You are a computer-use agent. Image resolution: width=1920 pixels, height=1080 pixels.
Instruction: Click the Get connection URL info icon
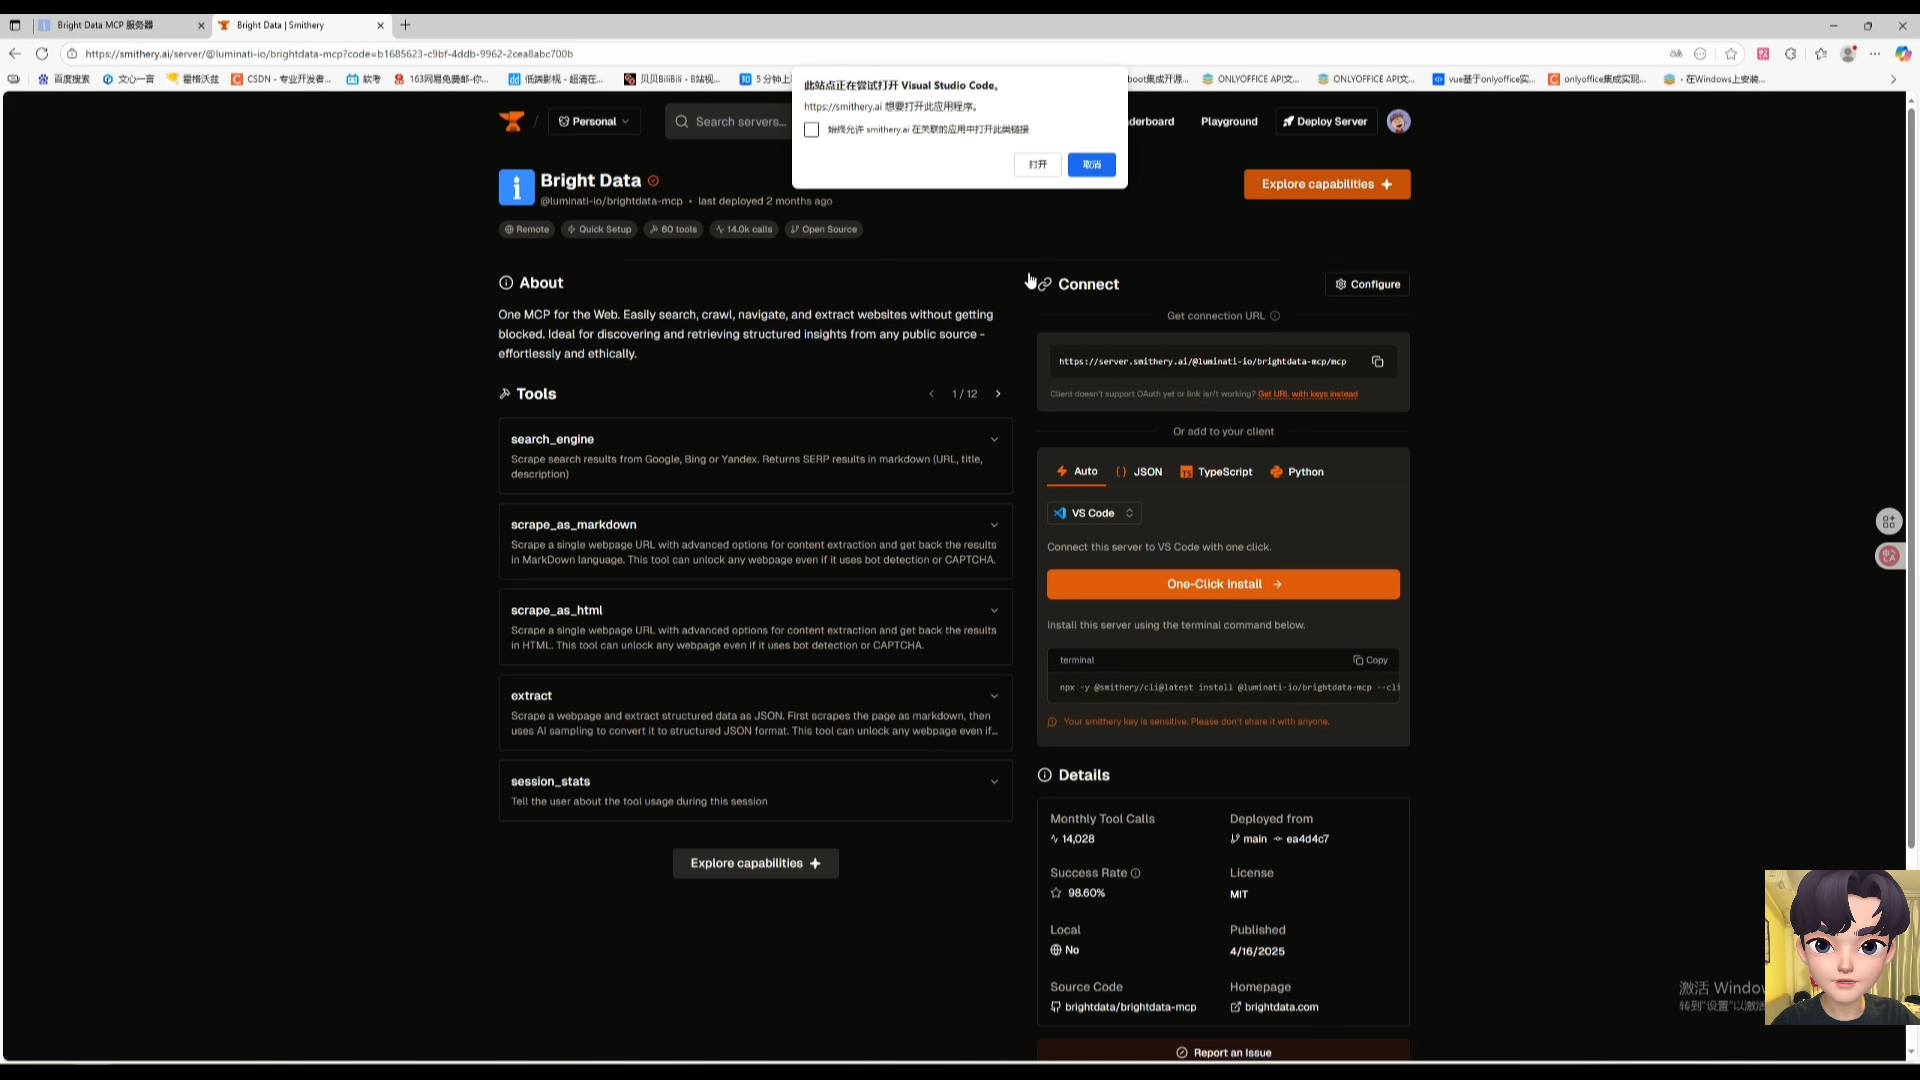pos(1275,316)
